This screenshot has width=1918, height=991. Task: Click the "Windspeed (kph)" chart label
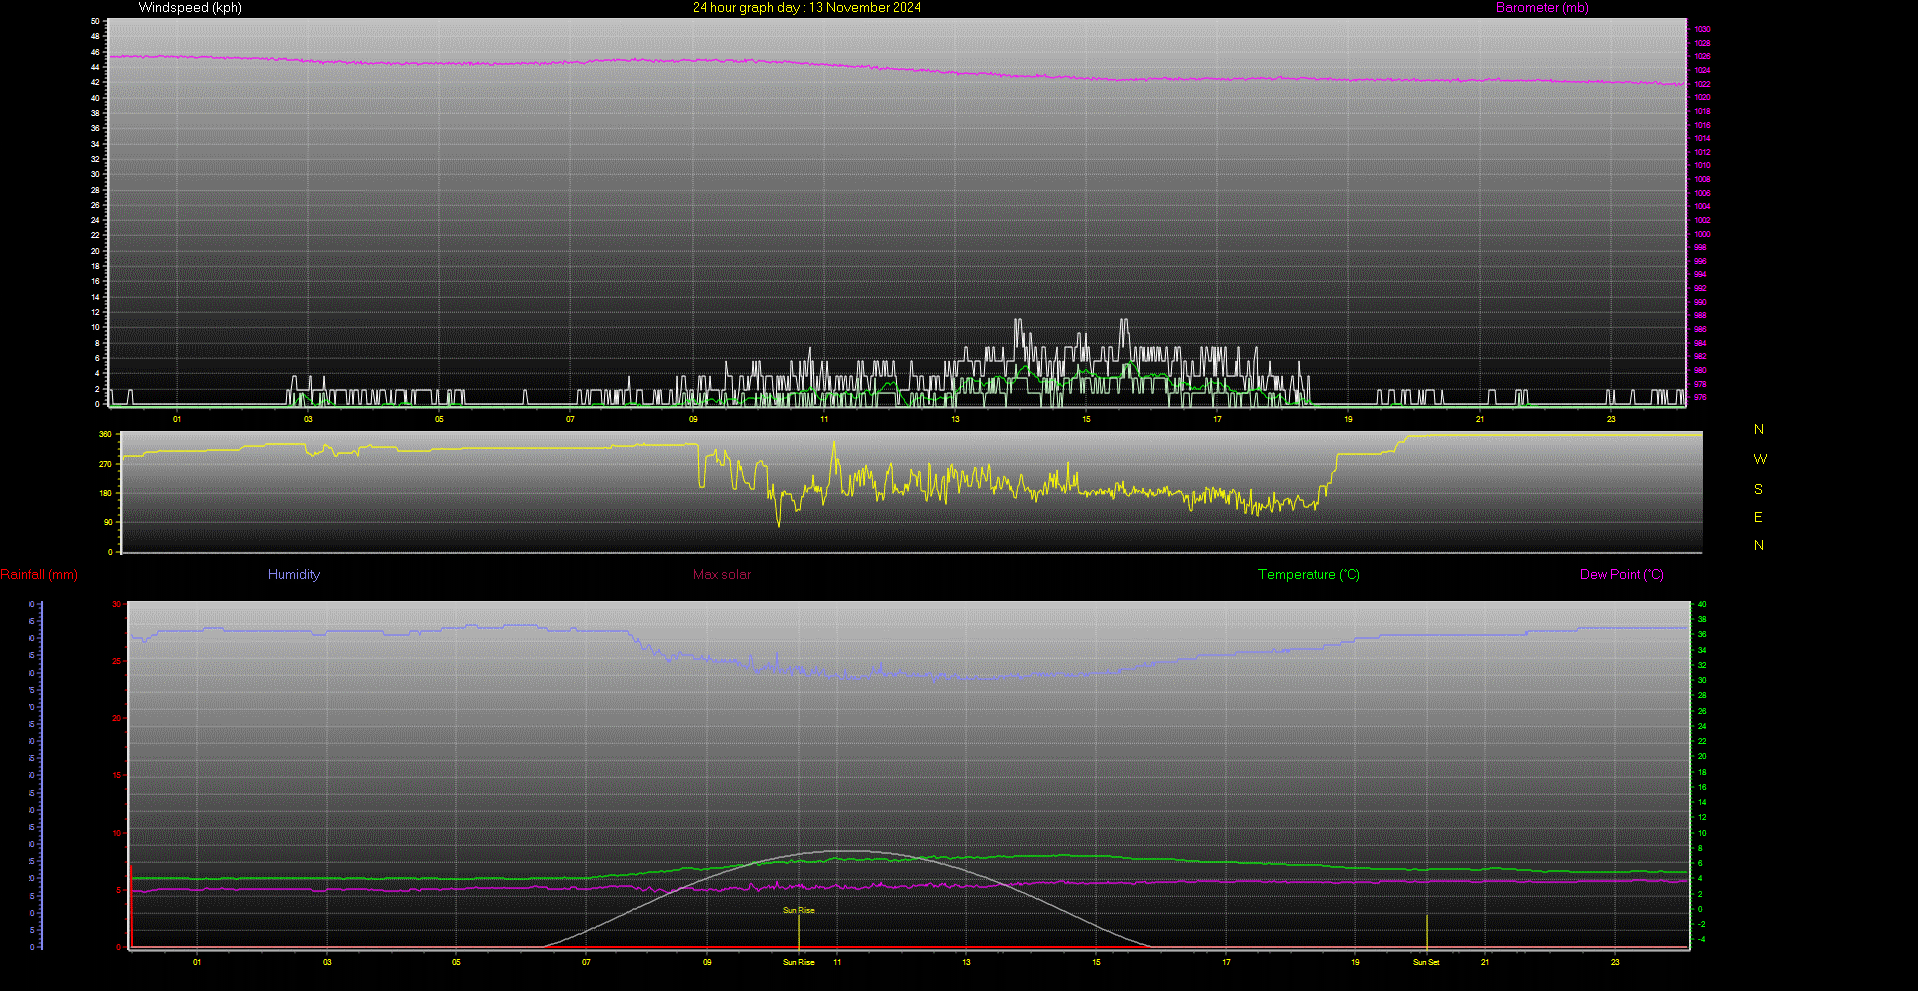pyautogui.click(x=190, y=8)
